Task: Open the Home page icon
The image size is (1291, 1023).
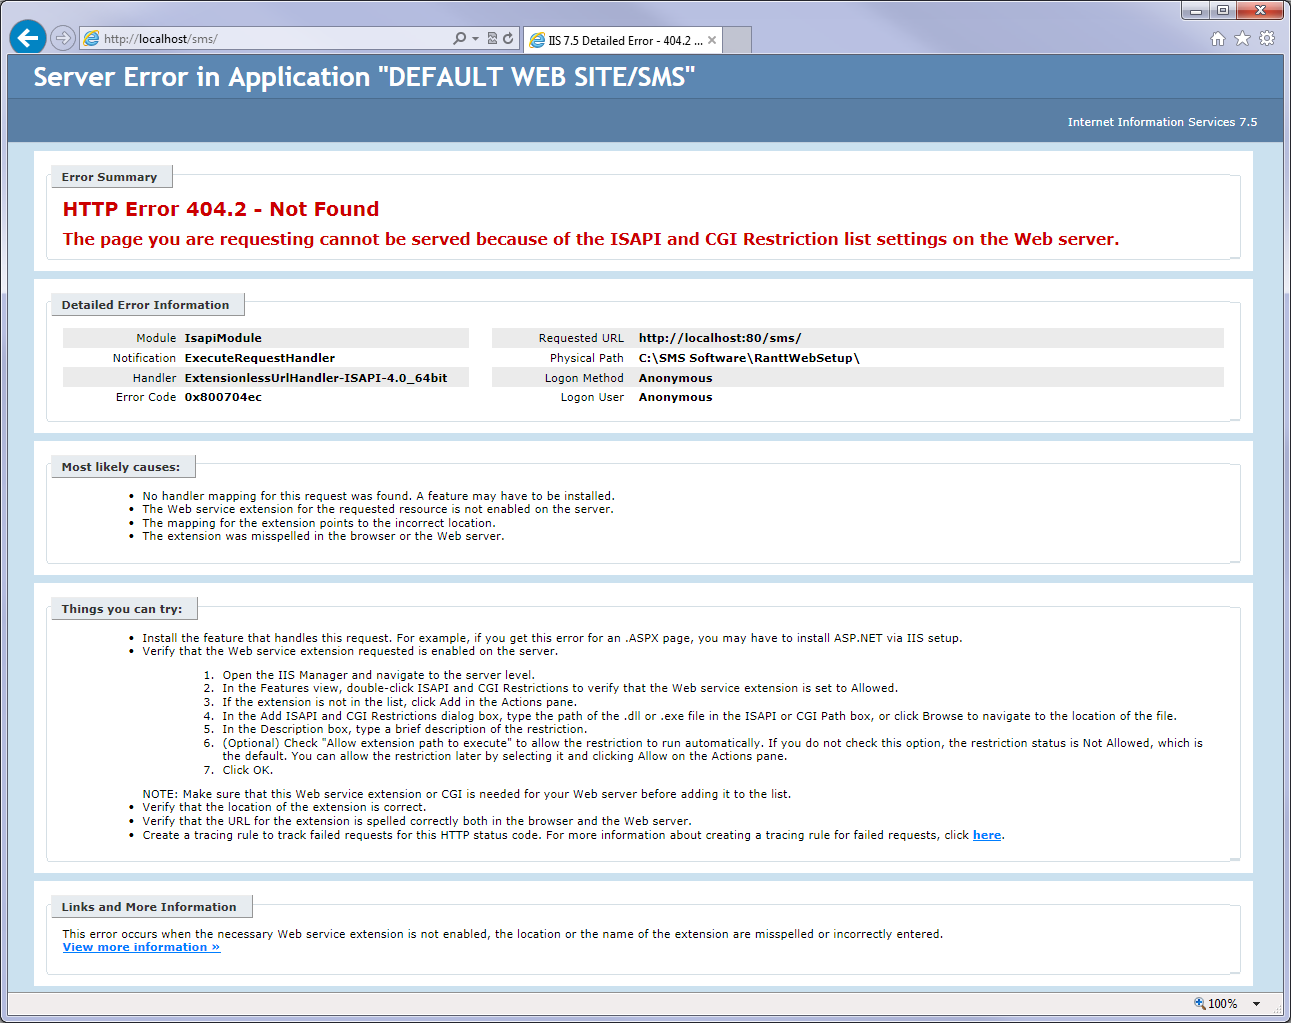Action: 1217,39
